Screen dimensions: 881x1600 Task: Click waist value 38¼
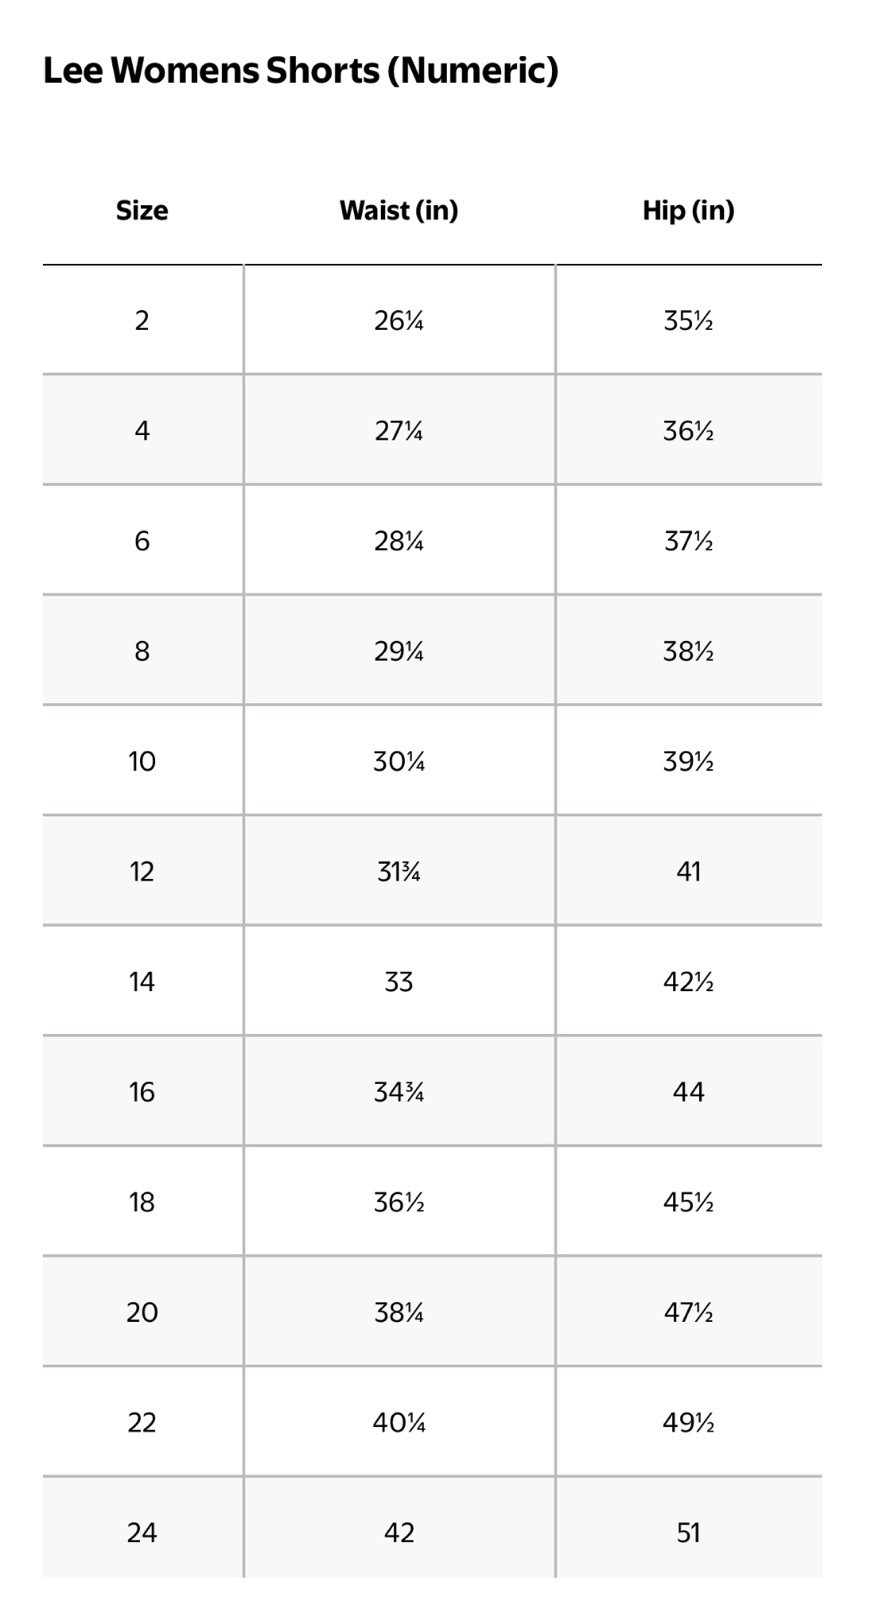pyautogui.click(x=399, y=1311)
